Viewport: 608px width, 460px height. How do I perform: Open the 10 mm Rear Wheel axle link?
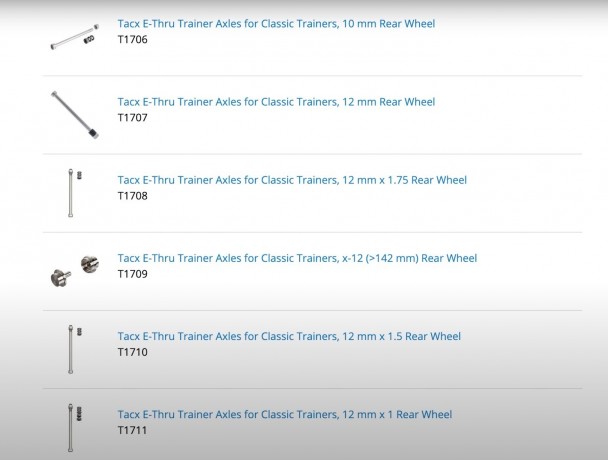[x=276, y=23]
